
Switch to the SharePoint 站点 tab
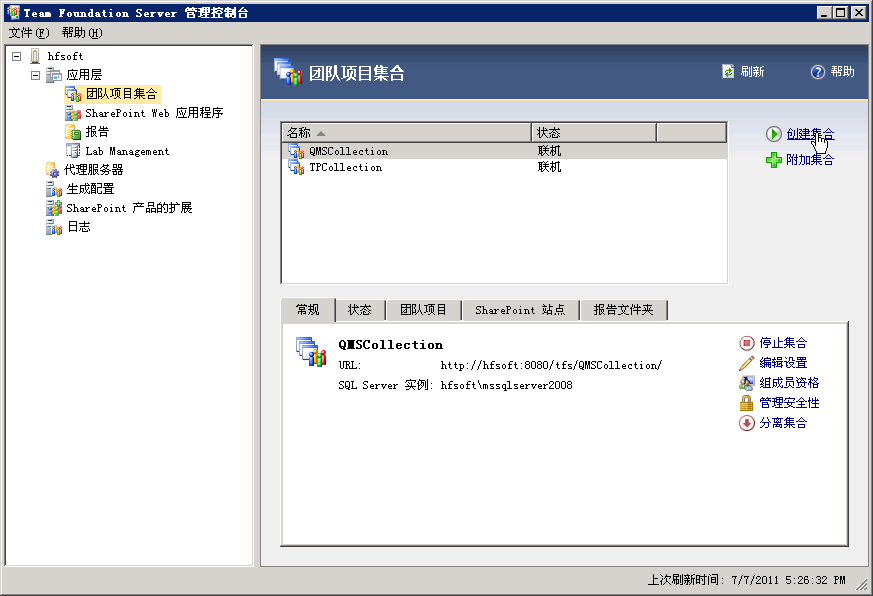click(520, 310)
